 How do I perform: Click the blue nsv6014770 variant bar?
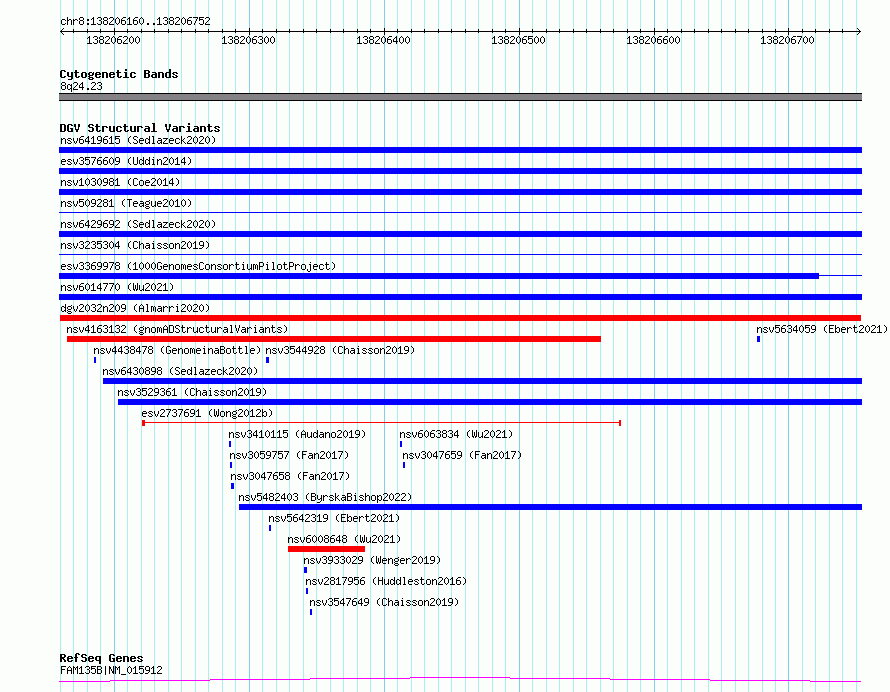click(x=460, y=297)
